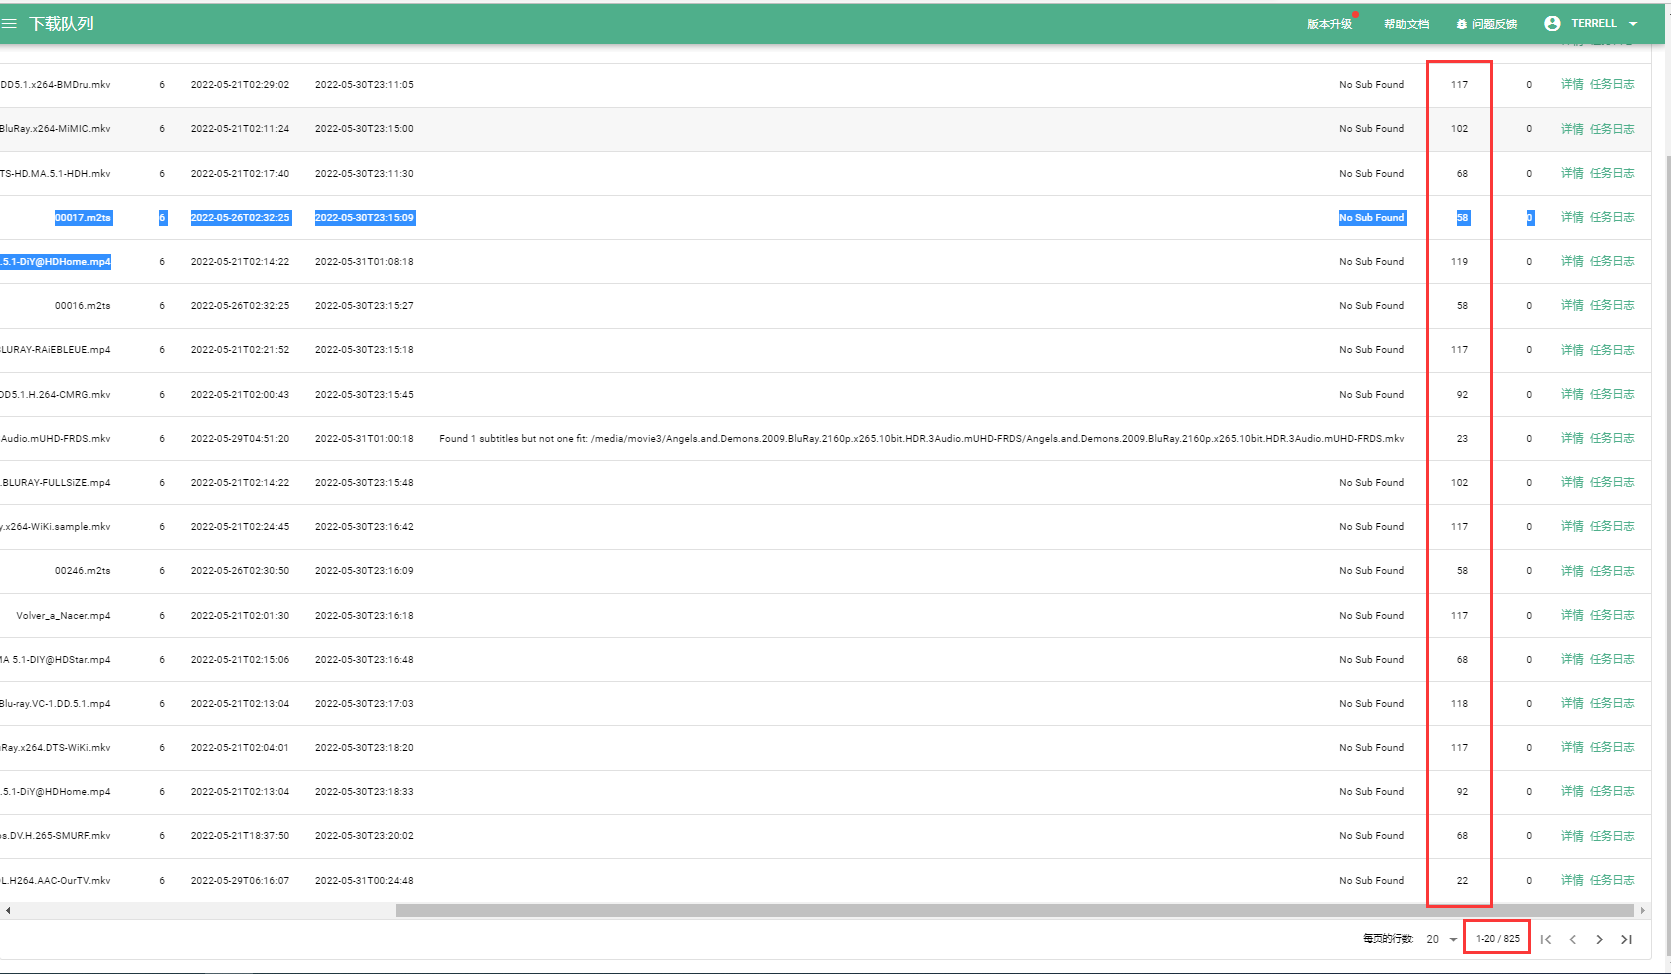The width and height of the screenshot is (1671, 974).
Task: Open 任务日志 for the 00016.m2ts row
Action: click(x=1612, y=305)
